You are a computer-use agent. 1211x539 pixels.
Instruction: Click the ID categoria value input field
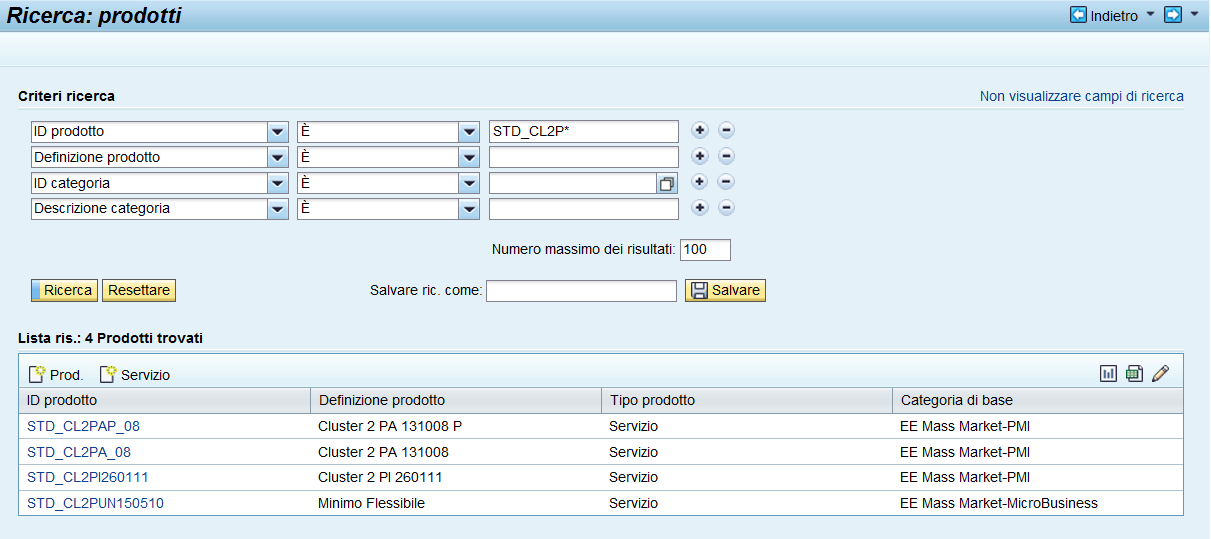(x=573, y=183)
